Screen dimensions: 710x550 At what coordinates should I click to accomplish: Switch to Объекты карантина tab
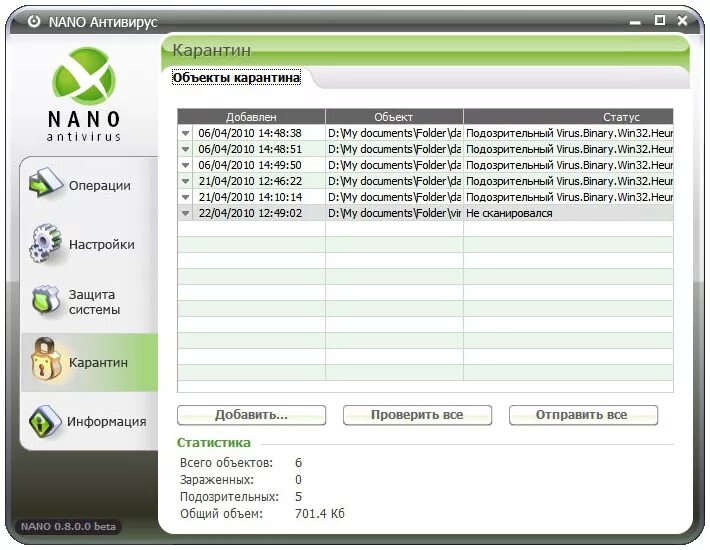coord(236,78)
